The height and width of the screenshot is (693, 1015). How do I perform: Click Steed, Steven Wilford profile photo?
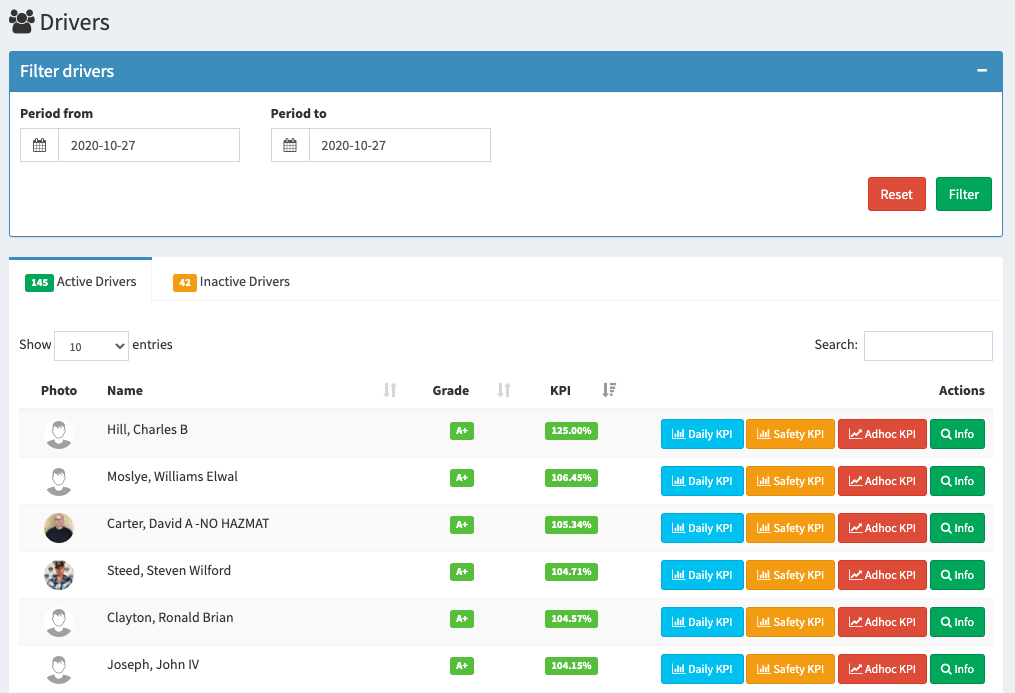59,575
